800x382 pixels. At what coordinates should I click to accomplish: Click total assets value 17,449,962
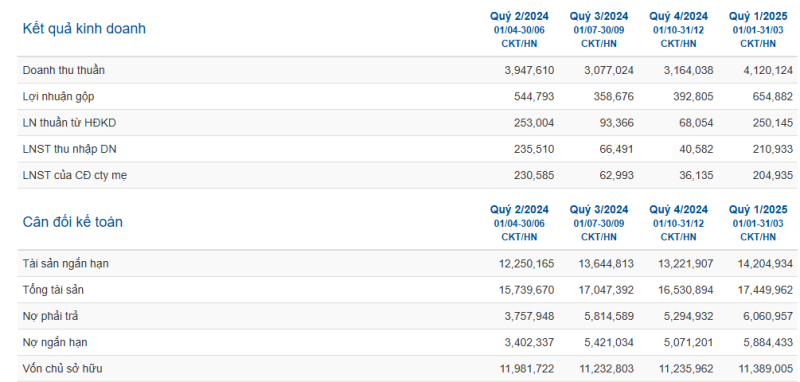click(766, 290)
